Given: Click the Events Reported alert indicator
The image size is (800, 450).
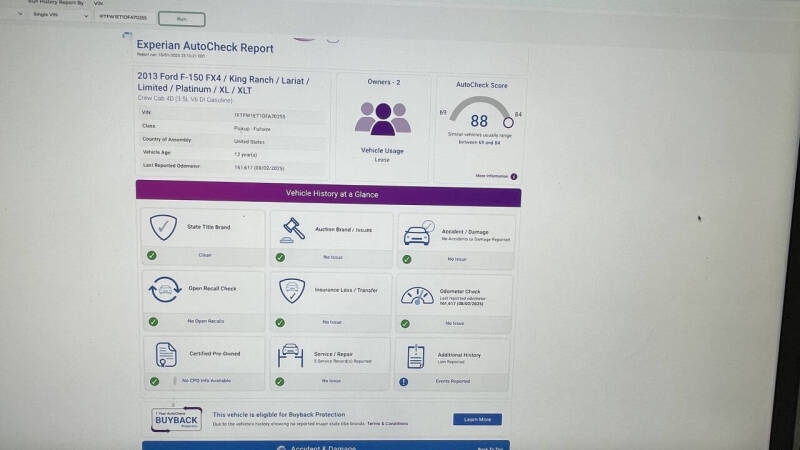Looking at the screenshot, I should click(x=404, y=381).
